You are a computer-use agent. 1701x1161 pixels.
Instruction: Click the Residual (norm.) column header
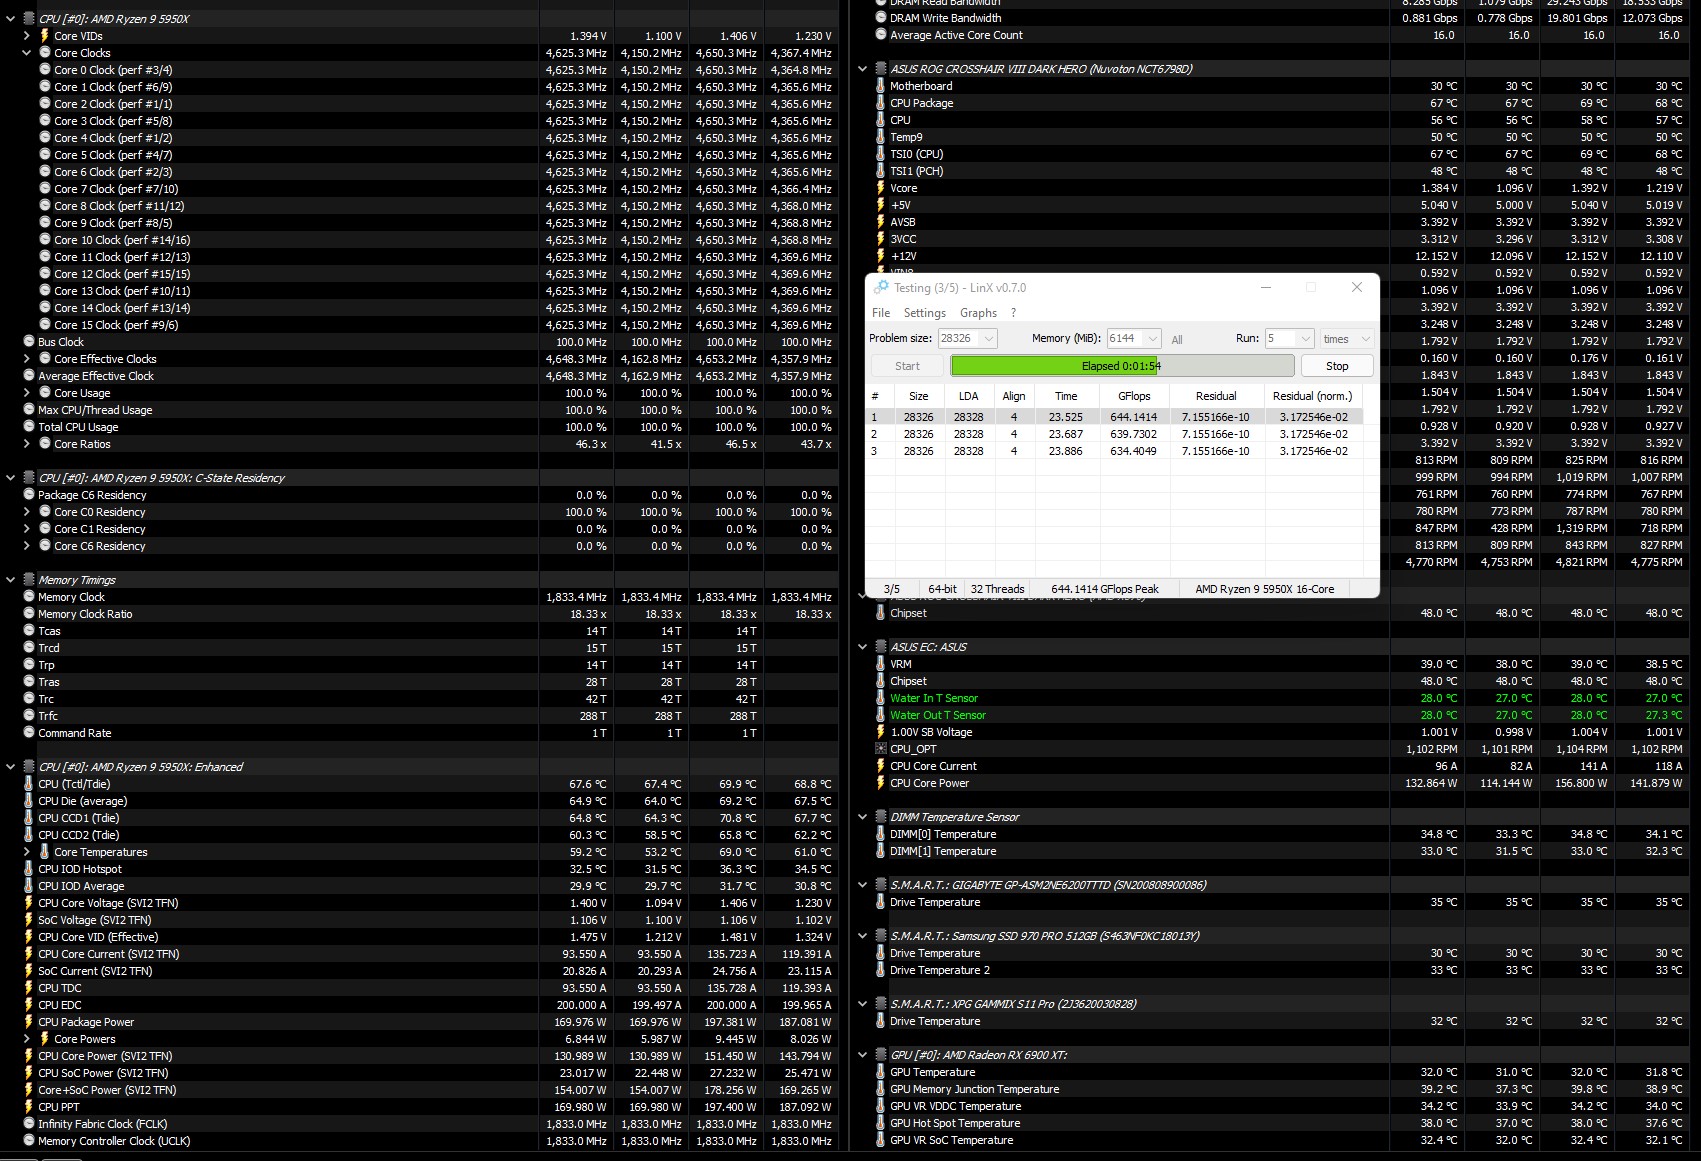[1313, 396]
